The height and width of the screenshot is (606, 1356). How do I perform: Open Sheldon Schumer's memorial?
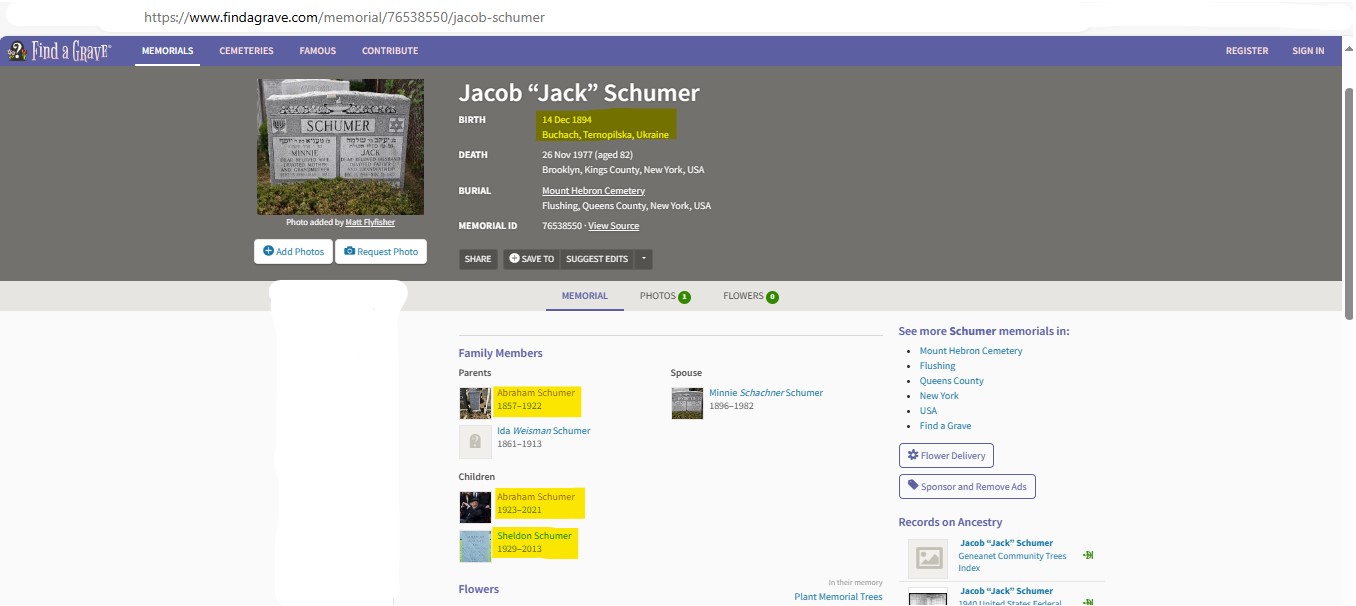534,536
